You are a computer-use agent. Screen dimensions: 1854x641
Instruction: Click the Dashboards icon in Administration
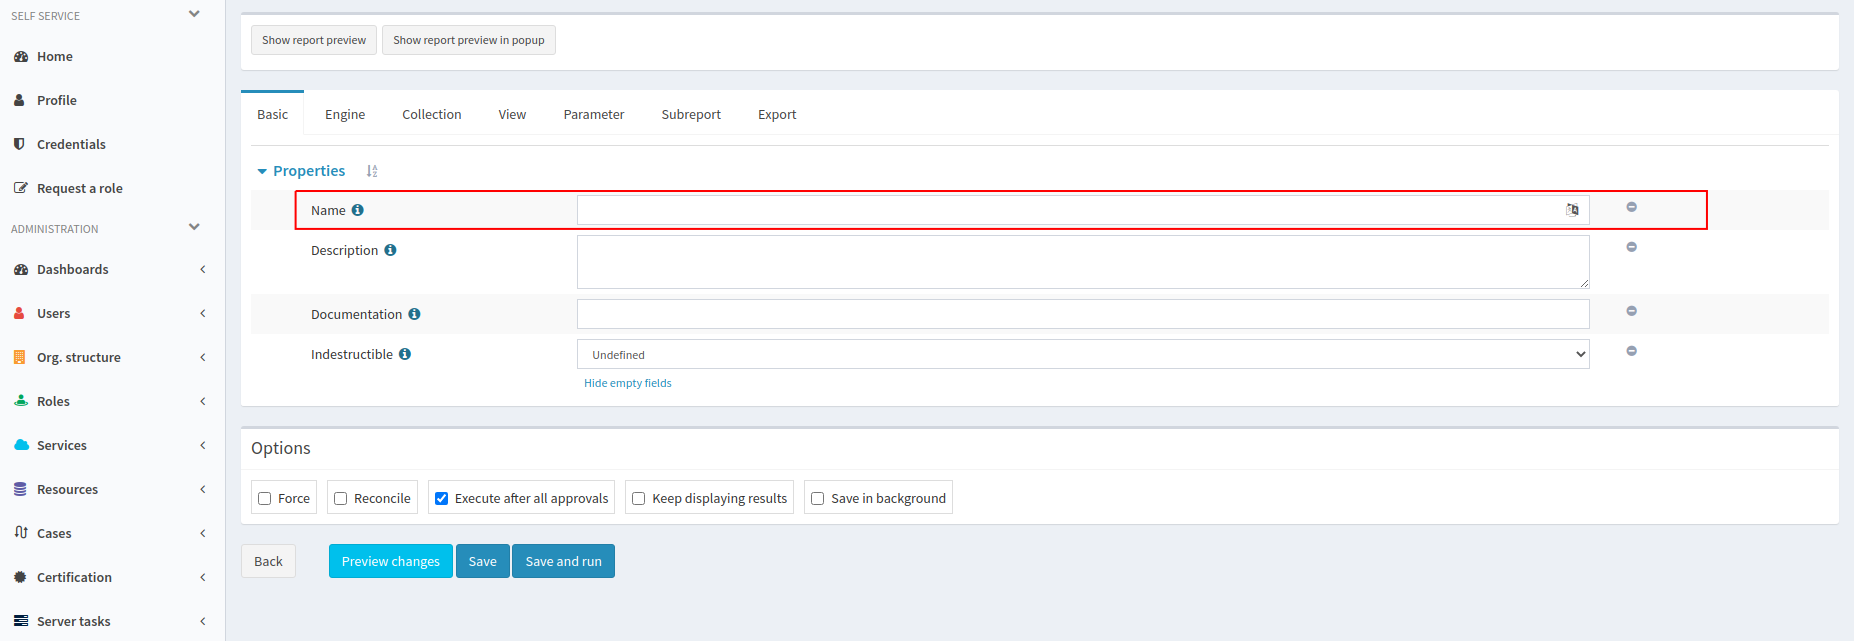(20, 269)
